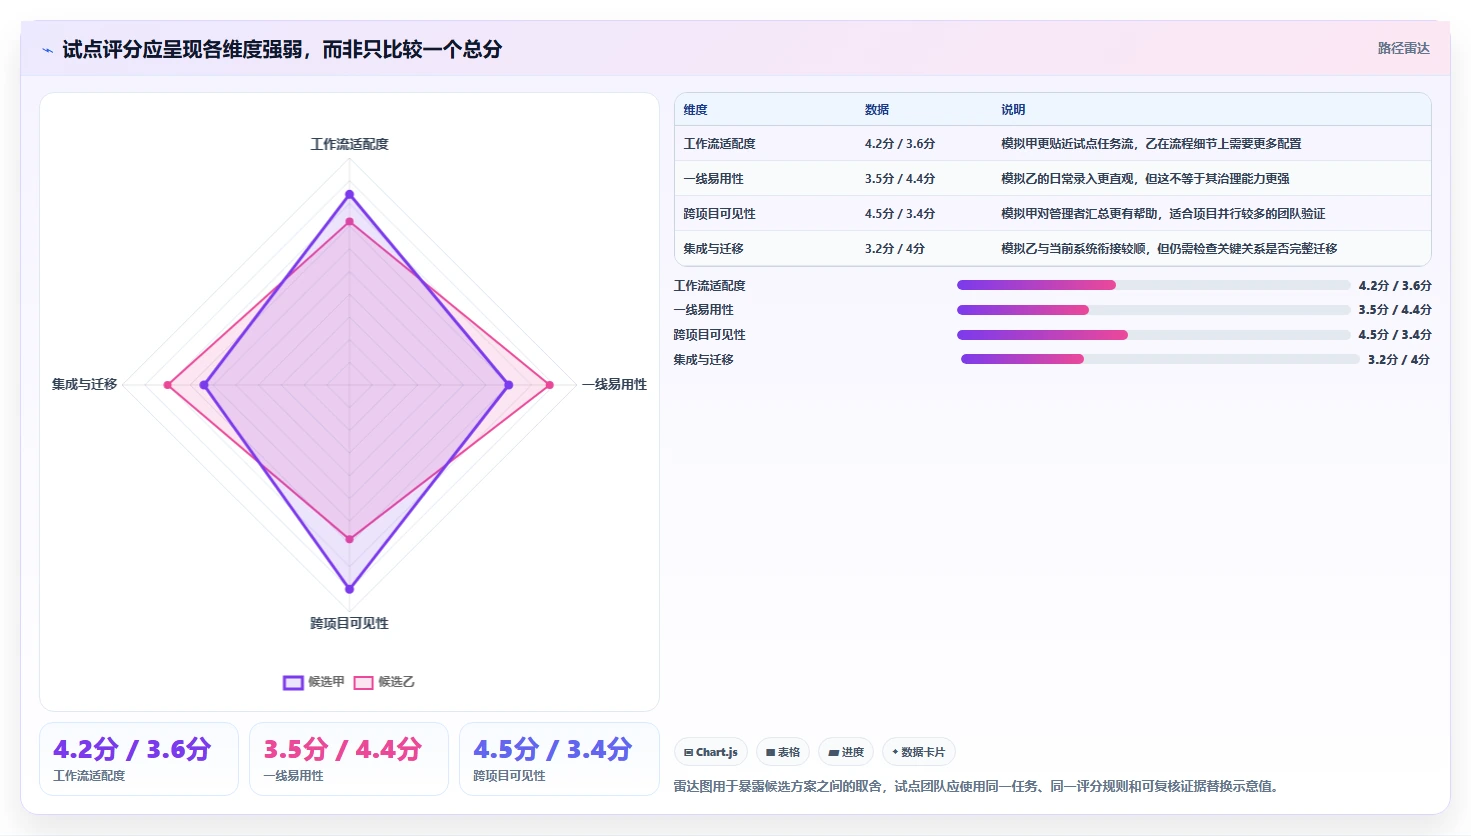1471x836 pixels.
Task: Click the 说明 column header
Action: [1013, 110]
